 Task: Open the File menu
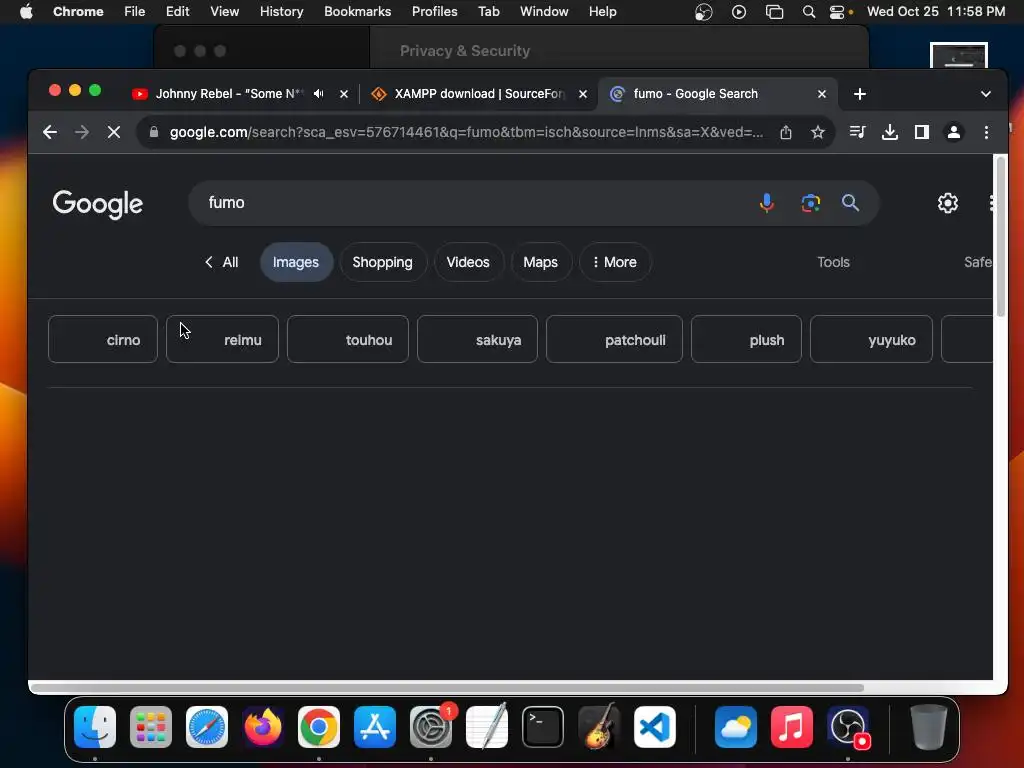pyautogui.click(x=135, y=12)
